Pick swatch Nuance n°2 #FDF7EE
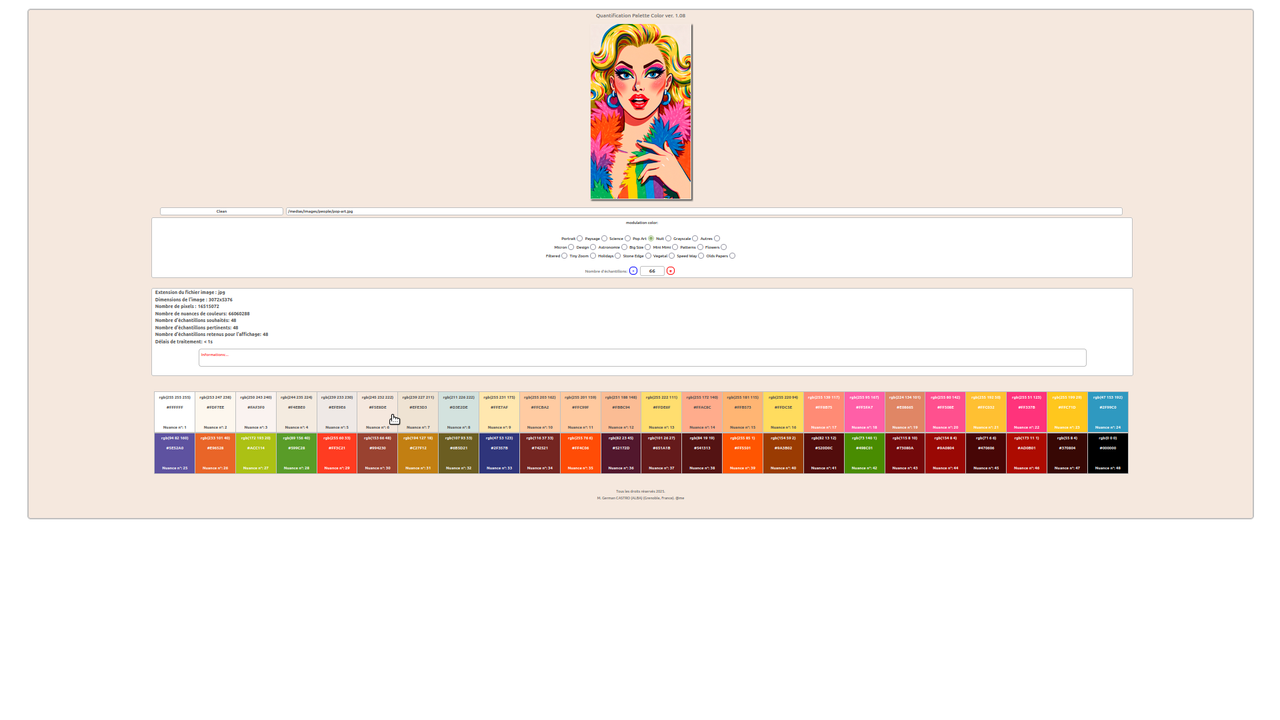The height and width of the screenshot is (720, 1280). click(x=215, y=412)
